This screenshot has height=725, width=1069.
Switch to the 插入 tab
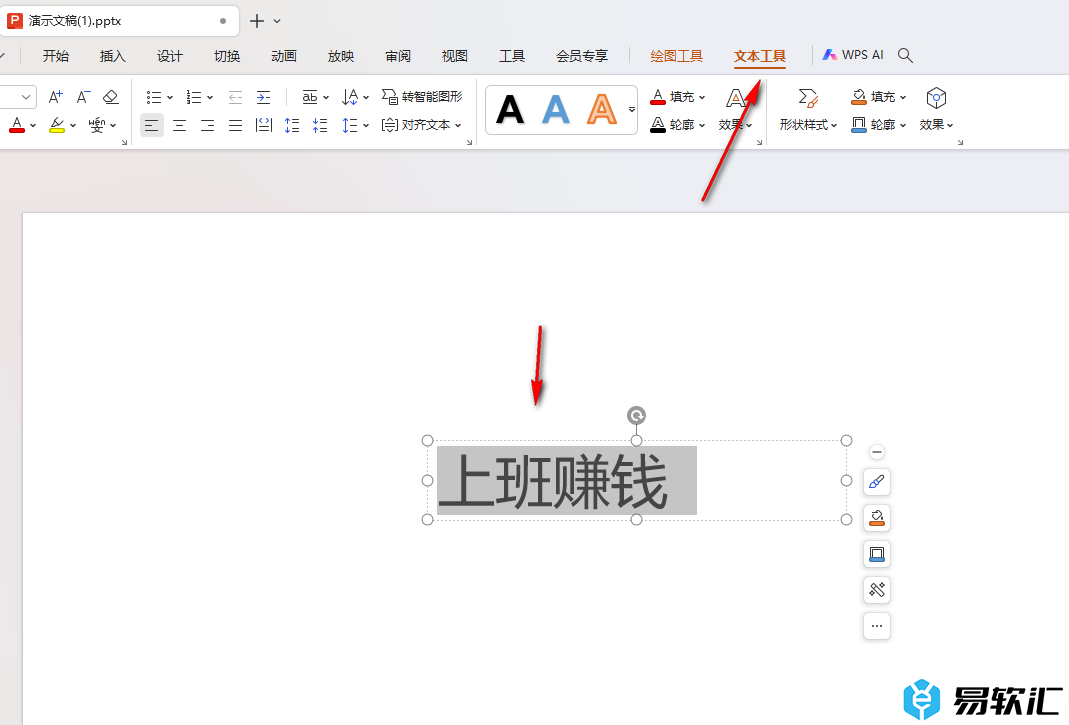pos(112,56)
